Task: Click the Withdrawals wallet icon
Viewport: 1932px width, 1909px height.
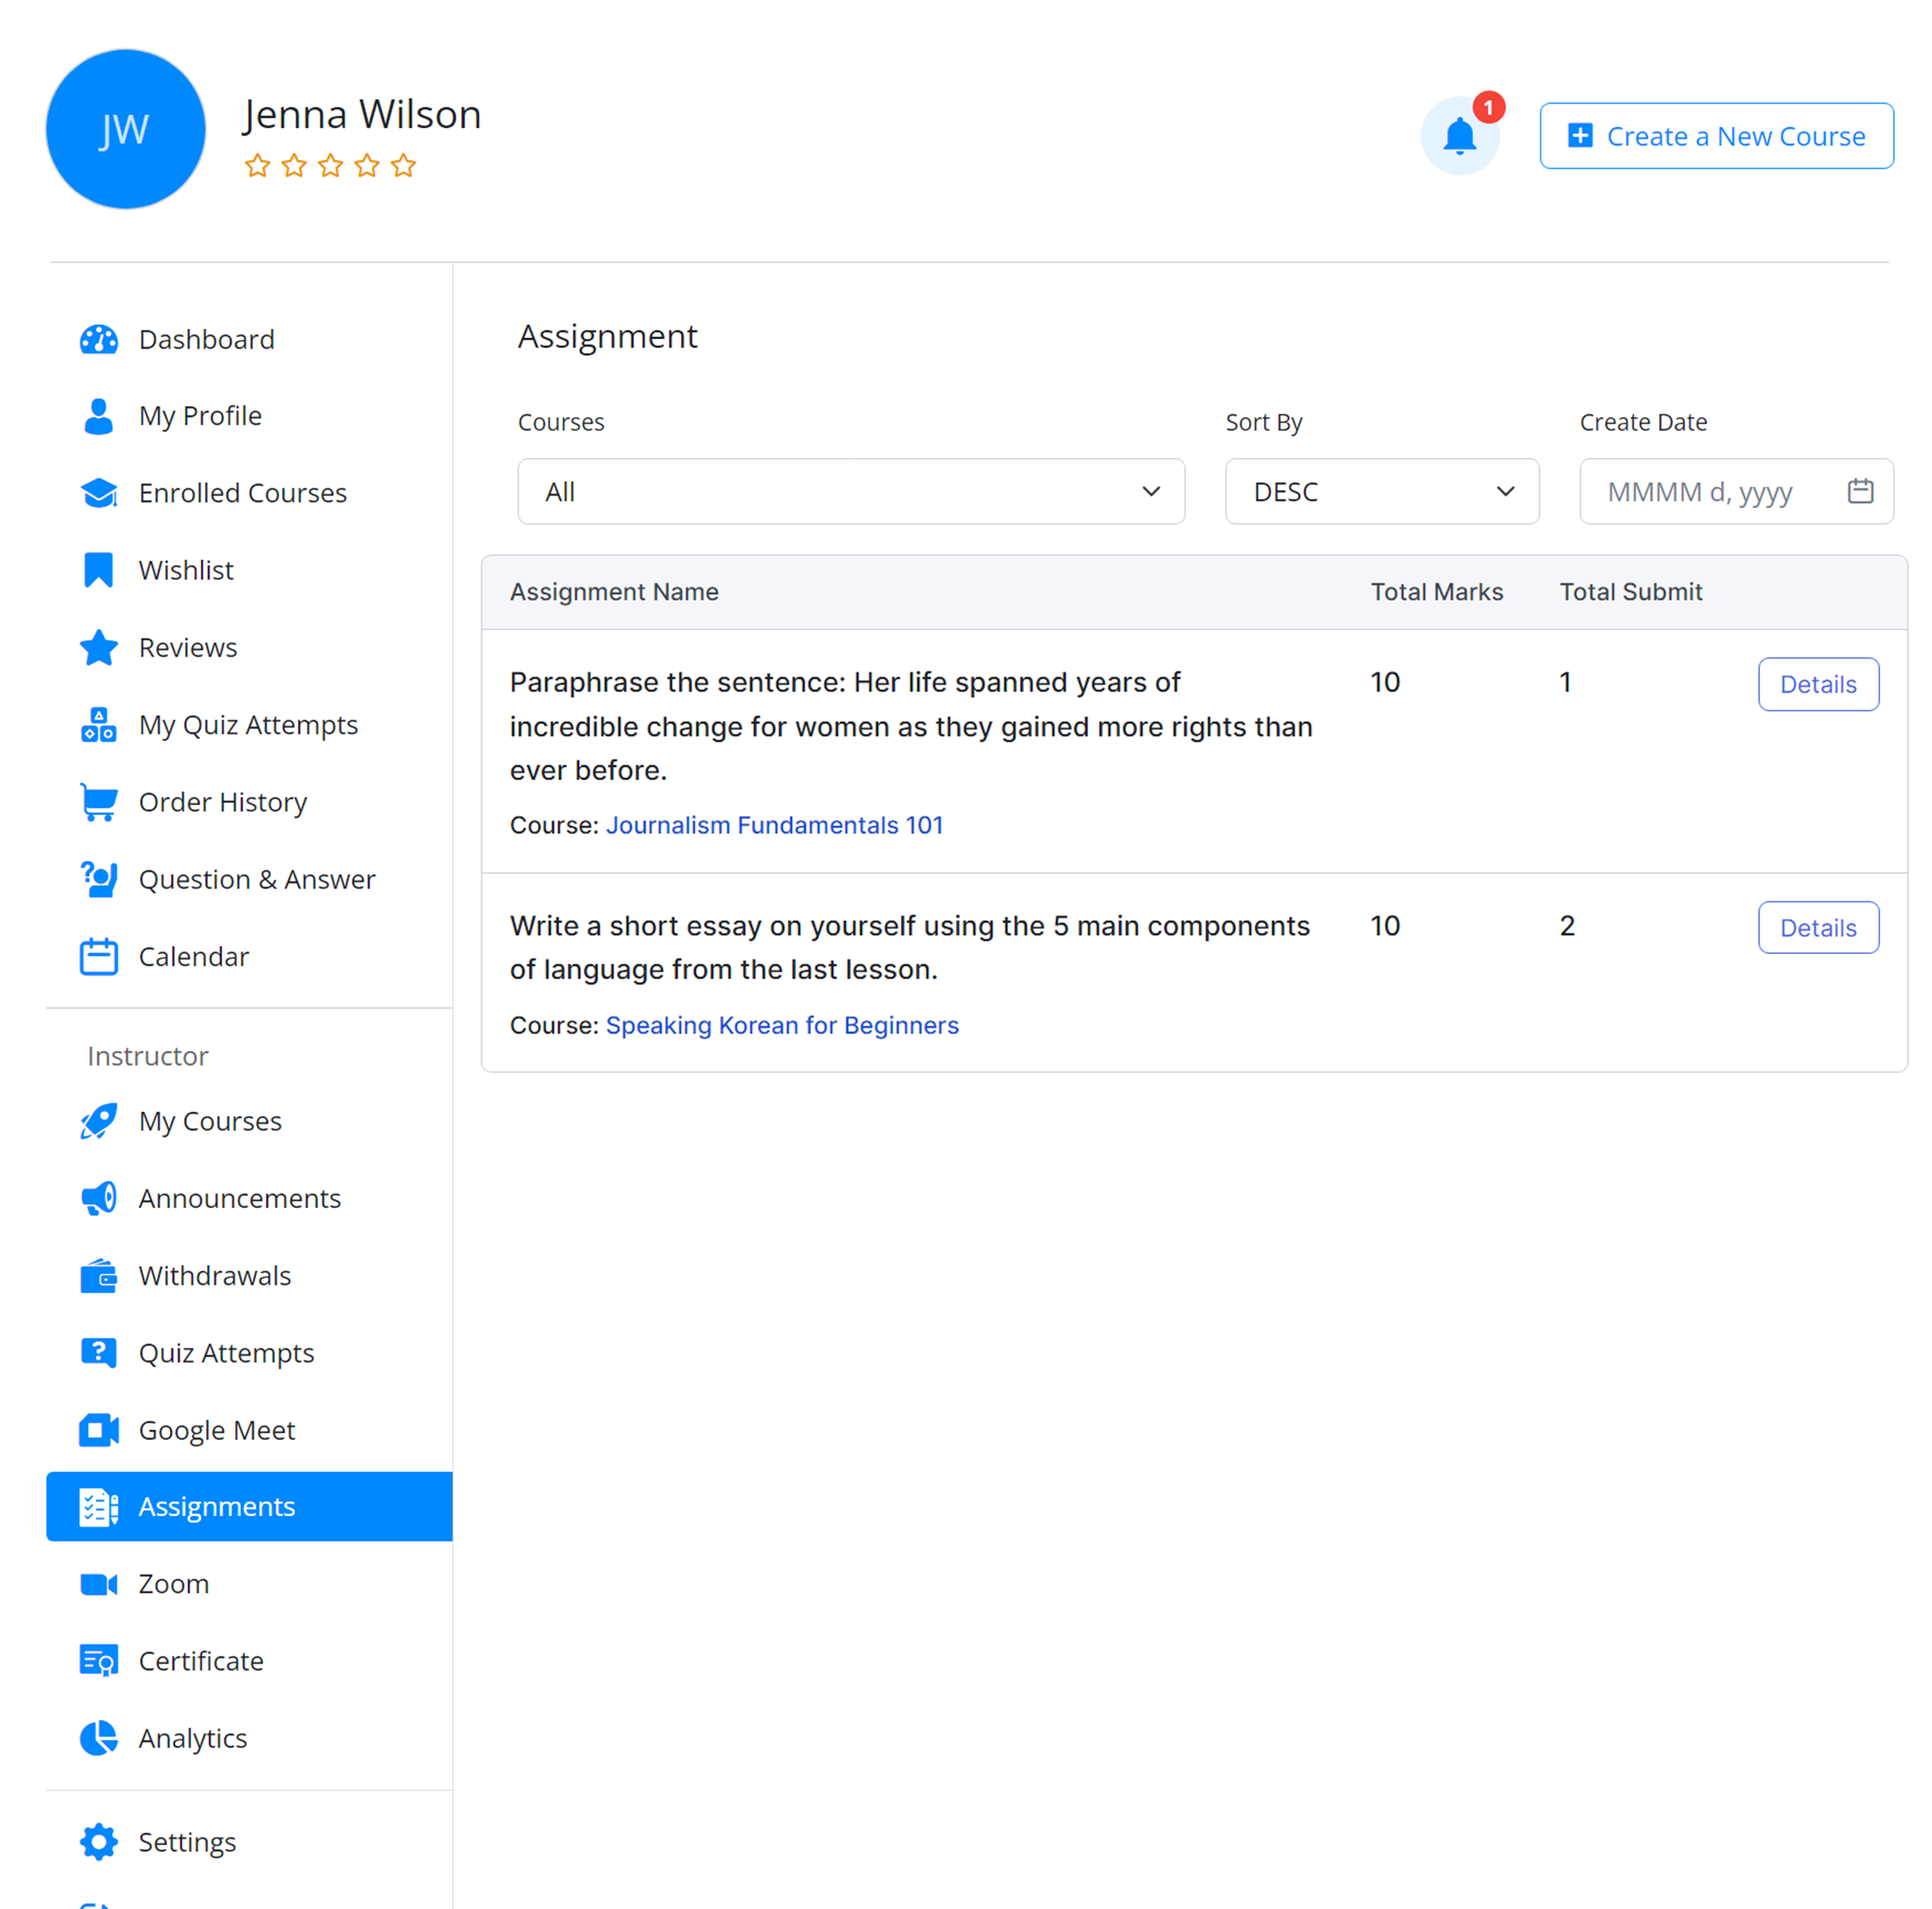Action: click(x=98, y=1276)
